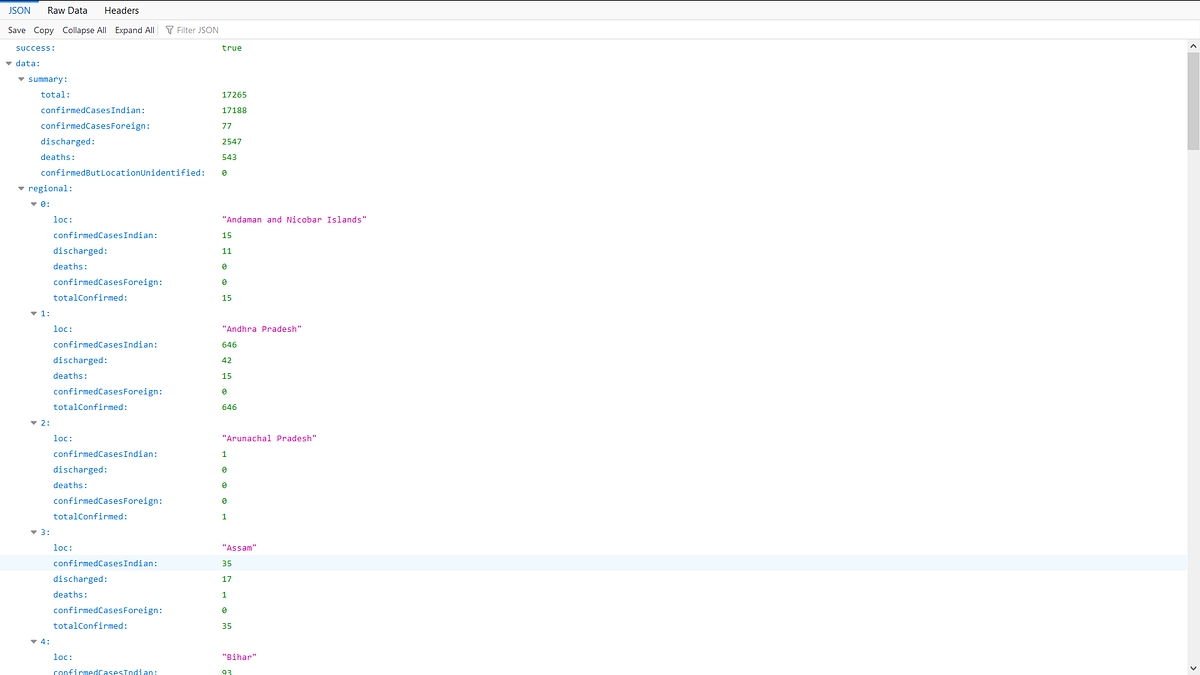Click the Filter JSON funnel icon
The width and height of the screenshot is (1200, 675).
pos(171,29)
